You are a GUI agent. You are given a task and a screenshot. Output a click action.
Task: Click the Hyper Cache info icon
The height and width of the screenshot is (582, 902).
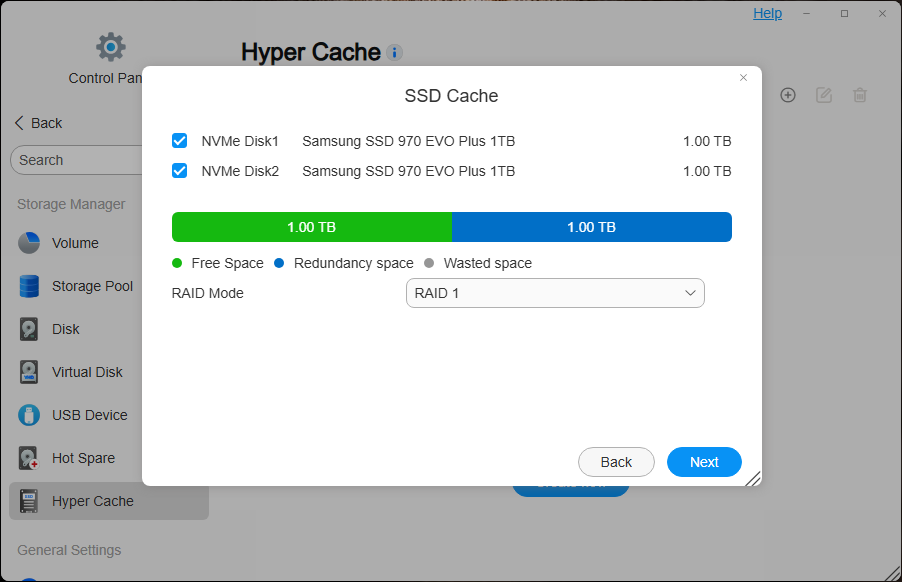coord(395,52)
